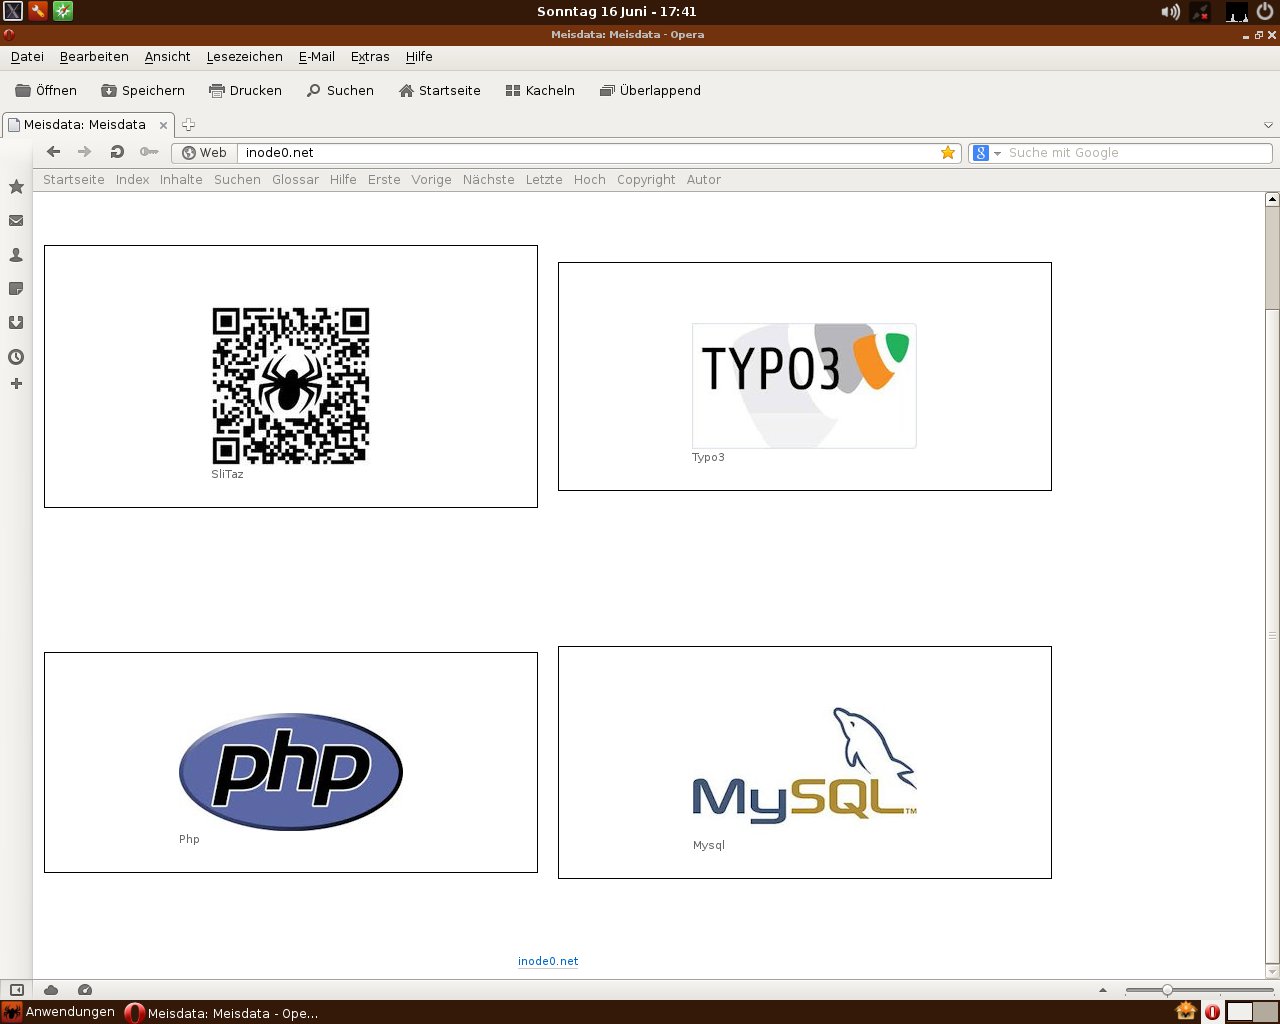Click the password wand key icon
The height and width of the screenshot is (1024, 1280).
click(x=149, y=152)
